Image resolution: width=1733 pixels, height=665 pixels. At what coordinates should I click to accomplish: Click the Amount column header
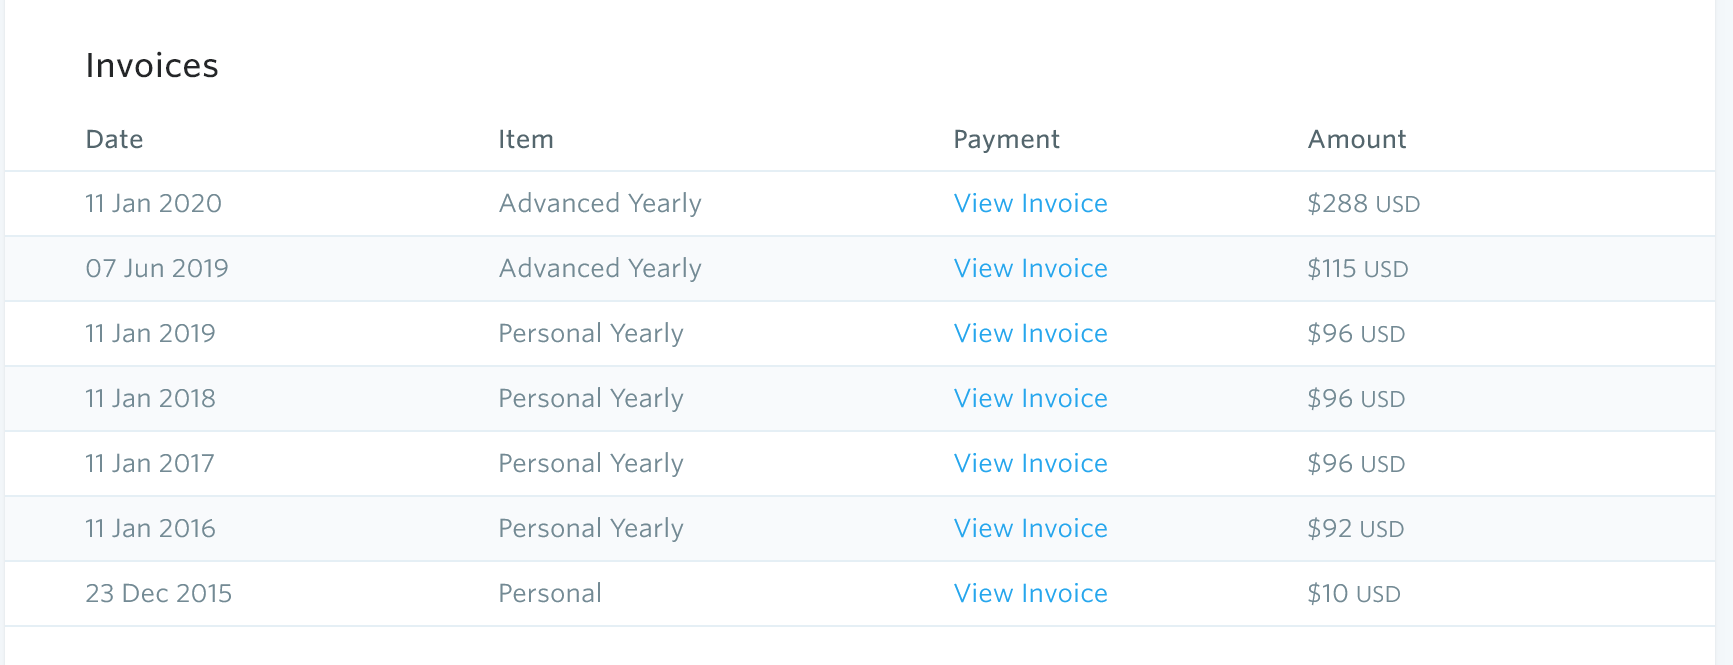pyautogui.click(x=1357, y=139)
